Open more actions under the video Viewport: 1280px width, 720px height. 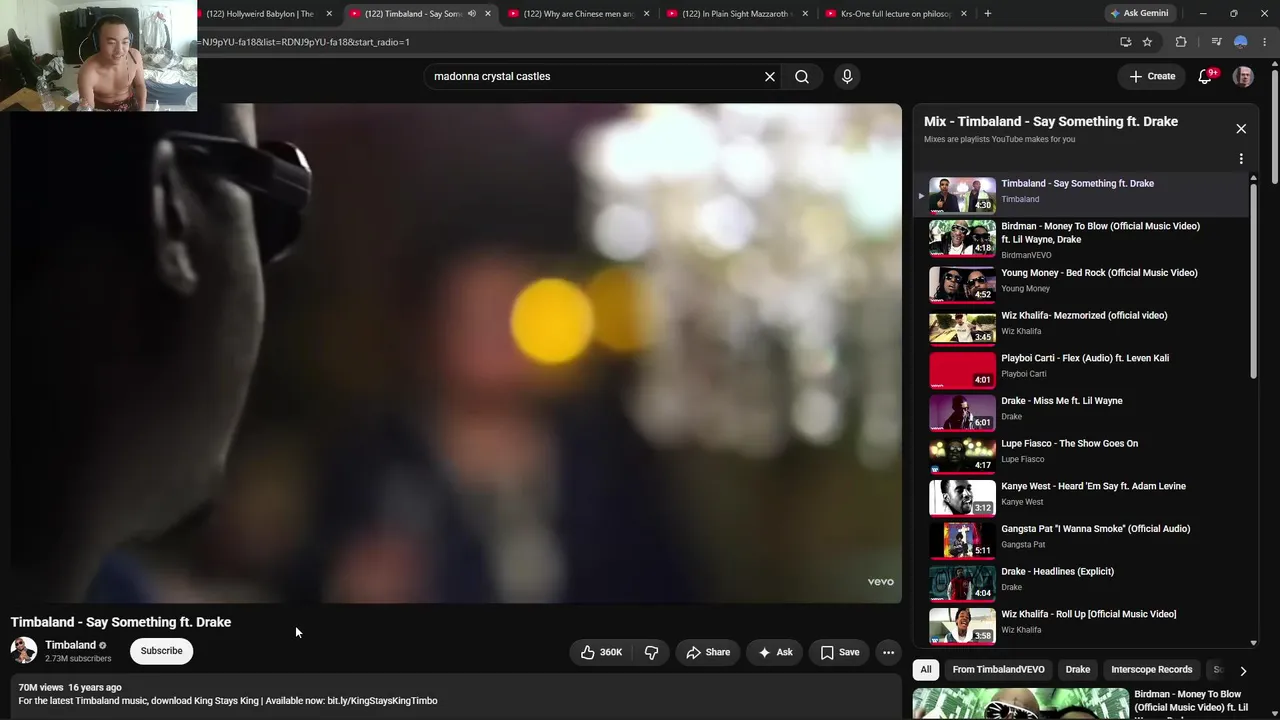click(888, 652)
